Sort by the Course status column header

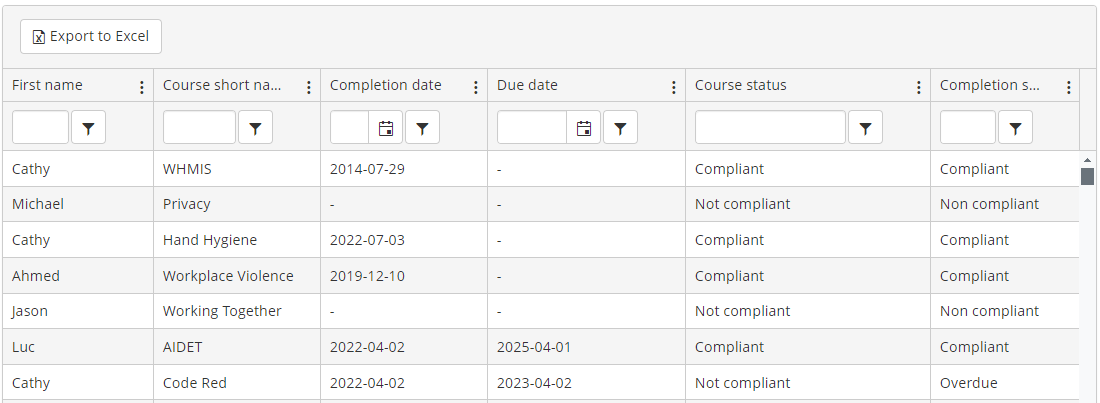click(x=741, y=85)
